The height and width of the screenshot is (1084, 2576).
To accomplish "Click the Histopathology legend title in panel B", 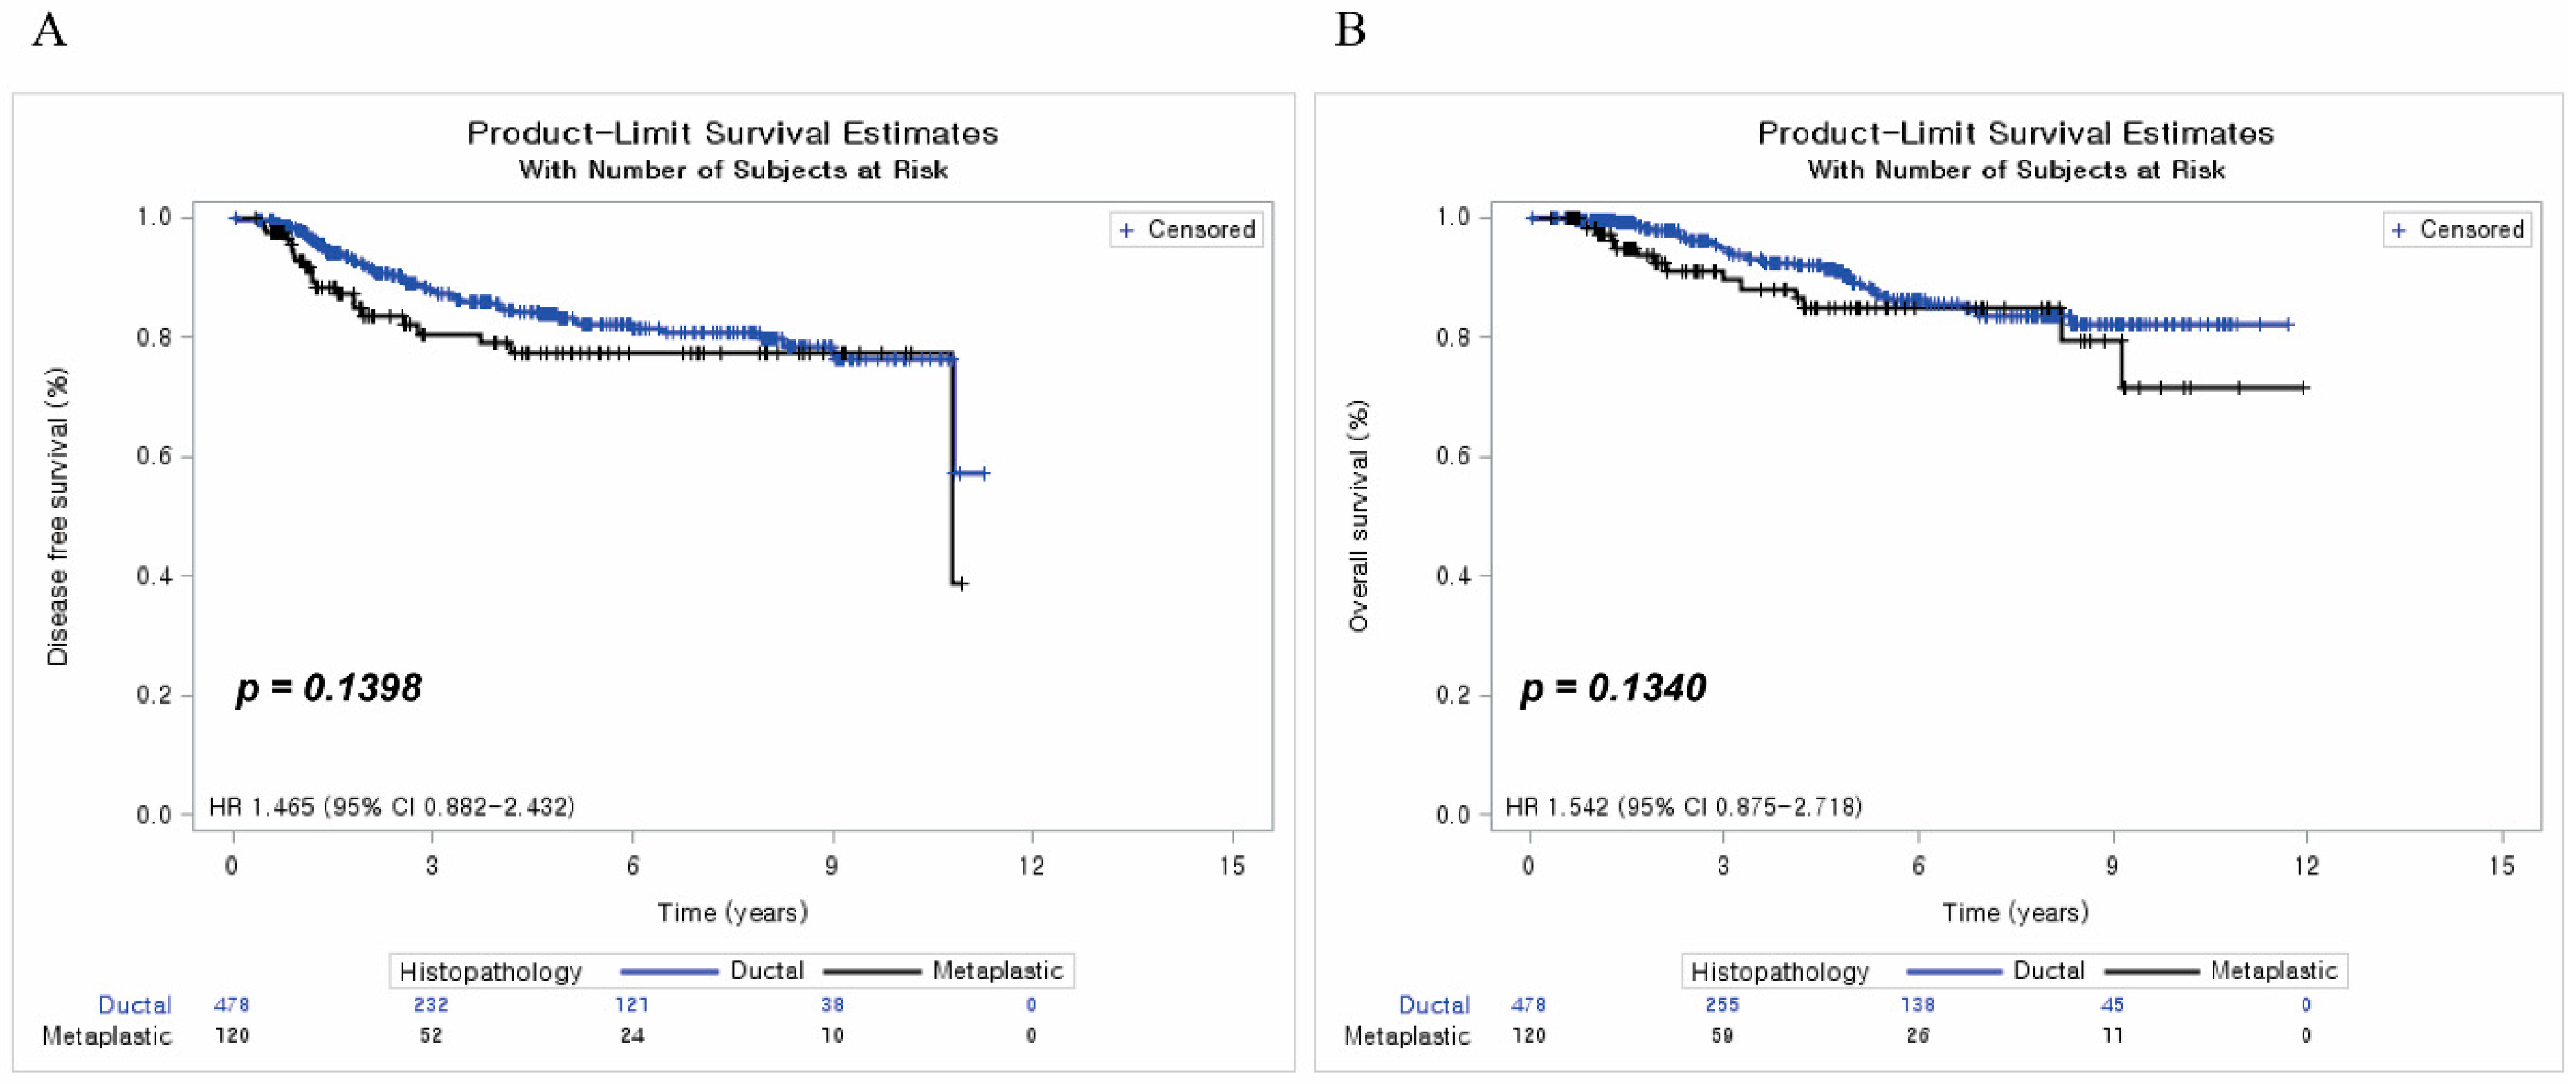I will pyautogui.click(x=1780, y=971).
